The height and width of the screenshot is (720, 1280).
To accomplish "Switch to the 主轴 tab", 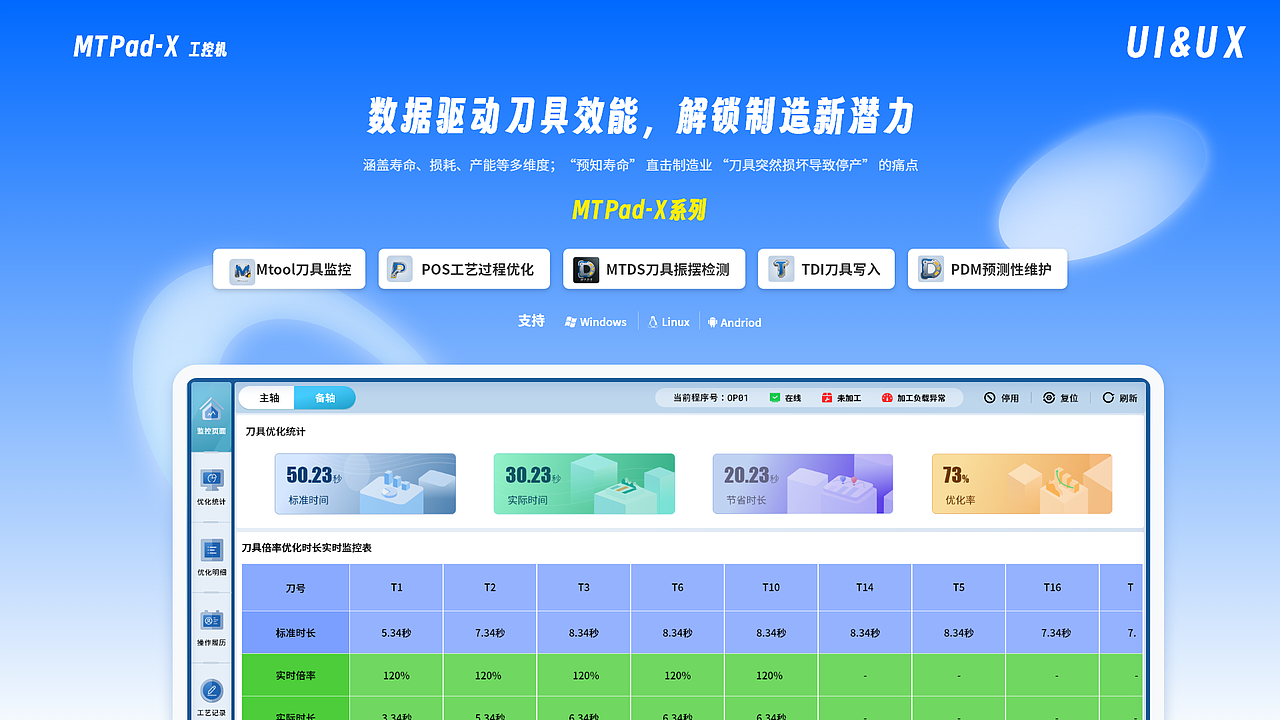I will [268, 398].
